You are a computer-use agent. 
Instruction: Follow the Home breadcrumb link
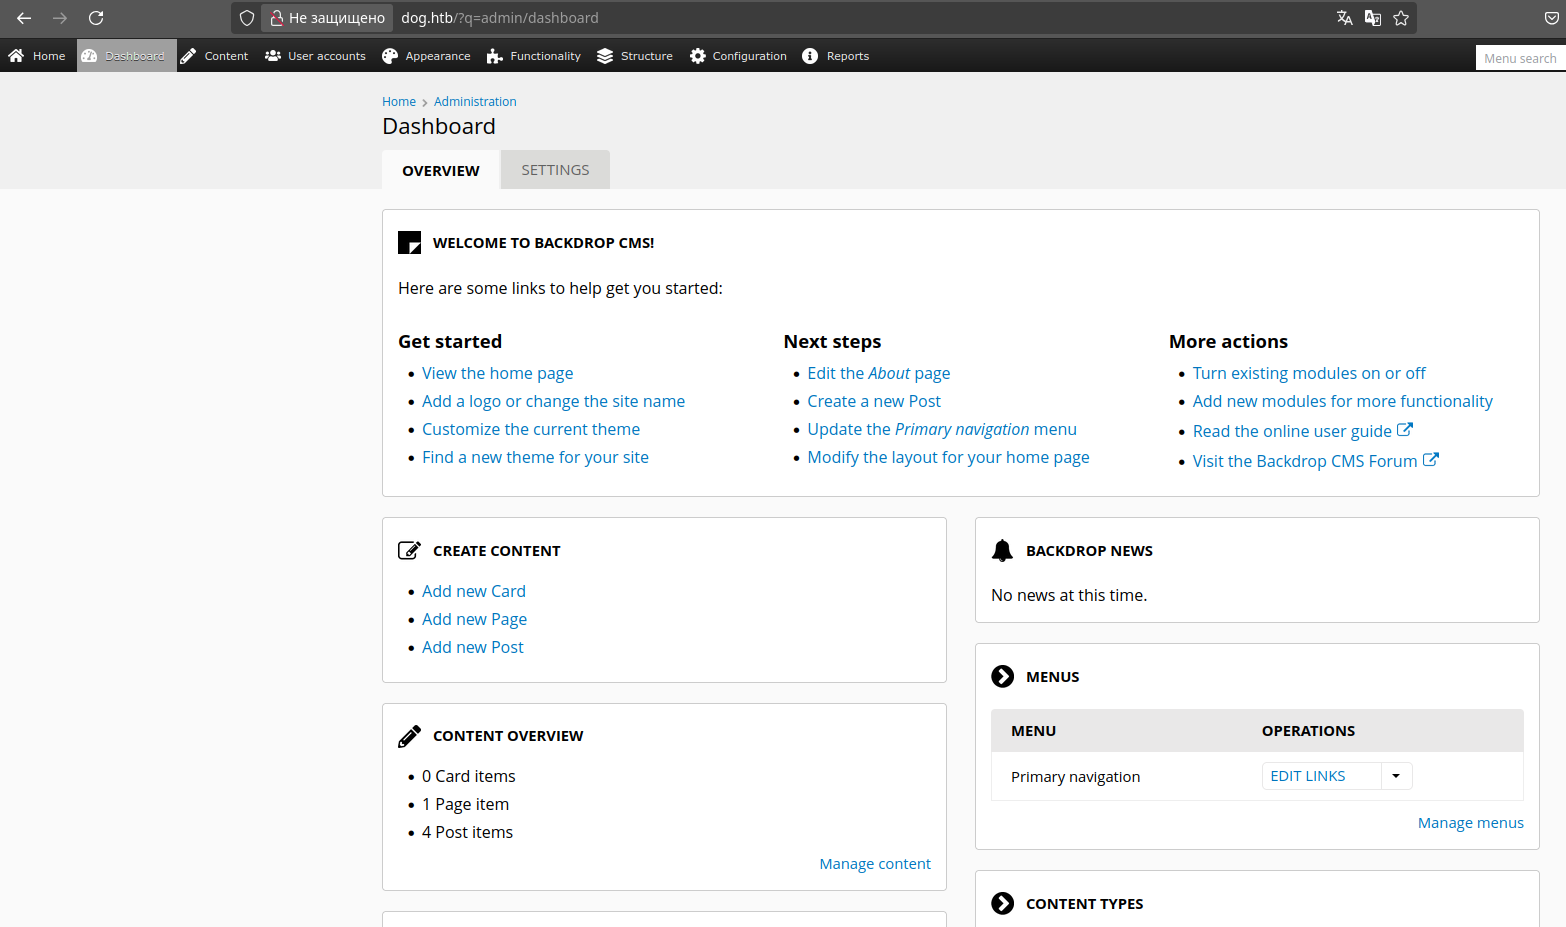click(399, 102)
